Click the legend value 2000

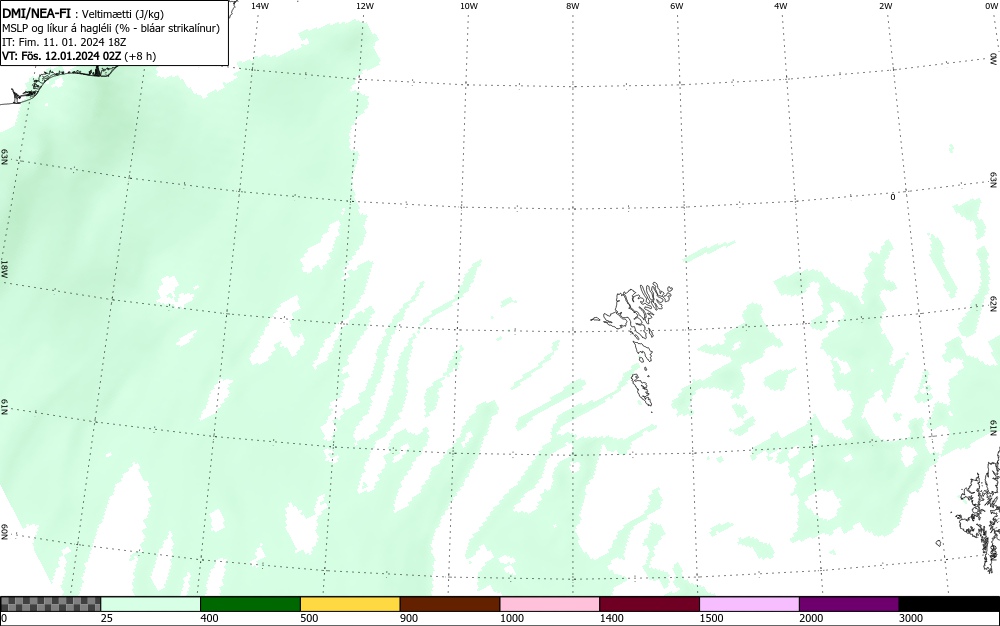[x=811, y=618]
